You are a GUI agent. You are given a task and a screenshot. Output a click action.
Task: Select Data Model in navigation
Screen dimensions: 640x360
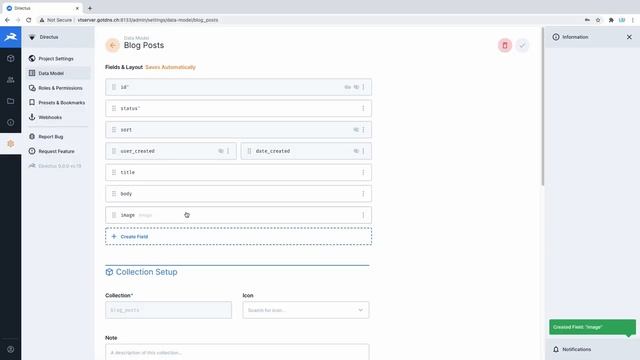[58, 73]
